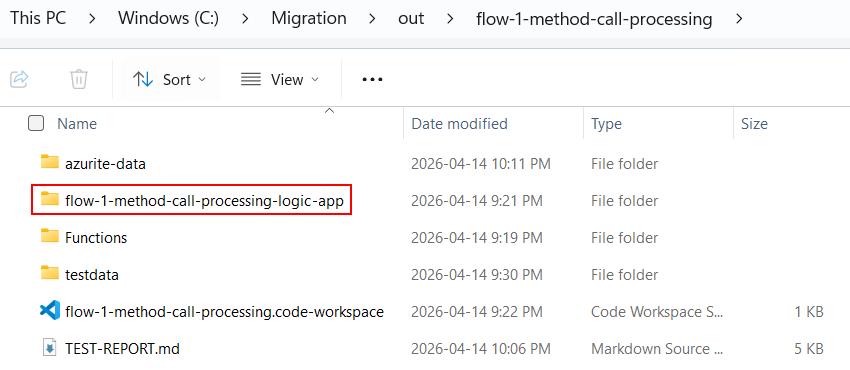Viewport: 850px width, 370px height.
Task: Select the Functions folder name
Action: [96, 237]
